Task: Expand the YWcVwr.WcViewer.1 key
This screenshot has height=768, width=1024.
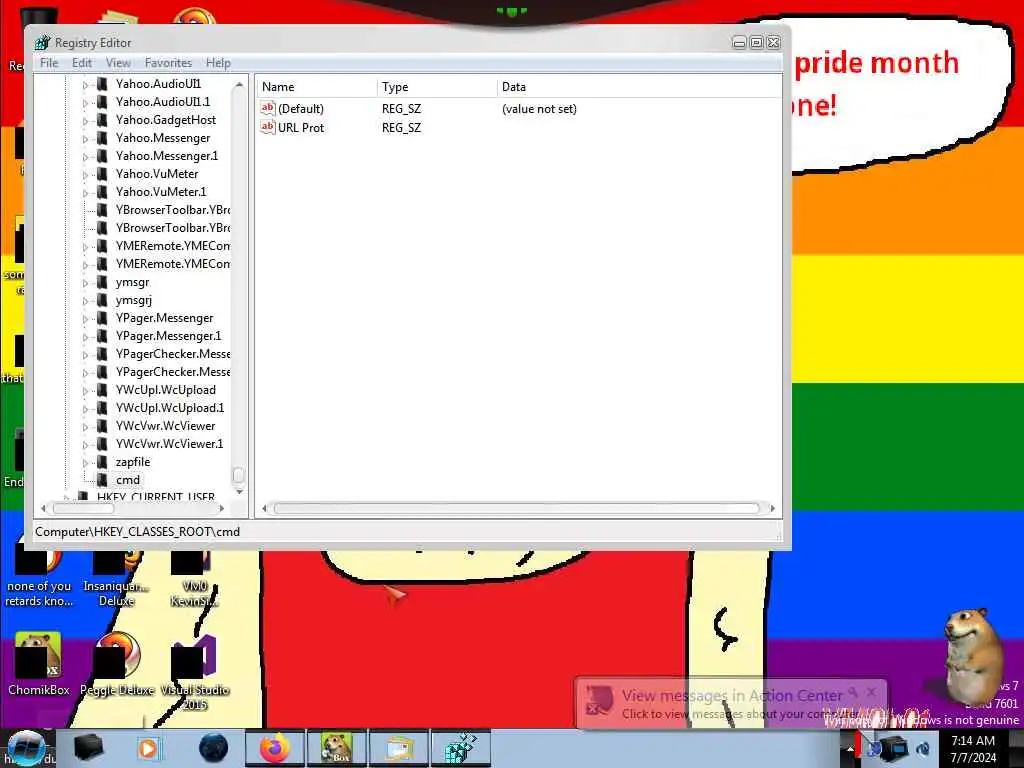Action: (85, 445)
